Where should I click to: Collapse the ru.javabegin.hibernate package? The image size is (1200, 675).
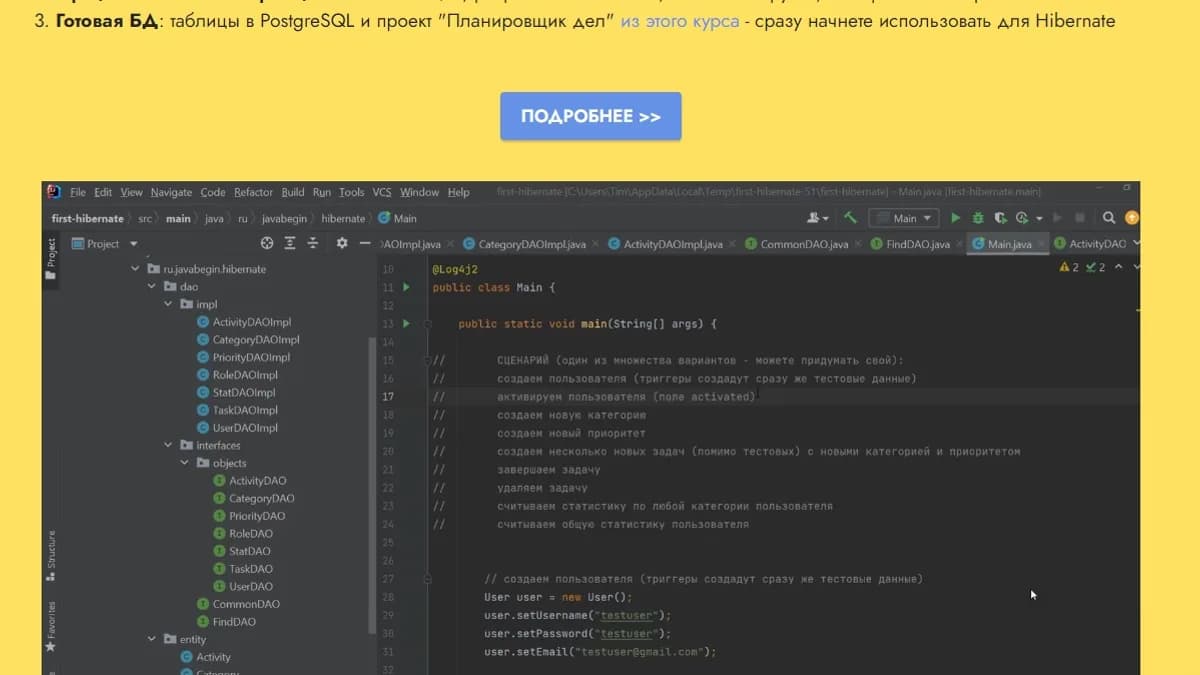coord(136,269)
